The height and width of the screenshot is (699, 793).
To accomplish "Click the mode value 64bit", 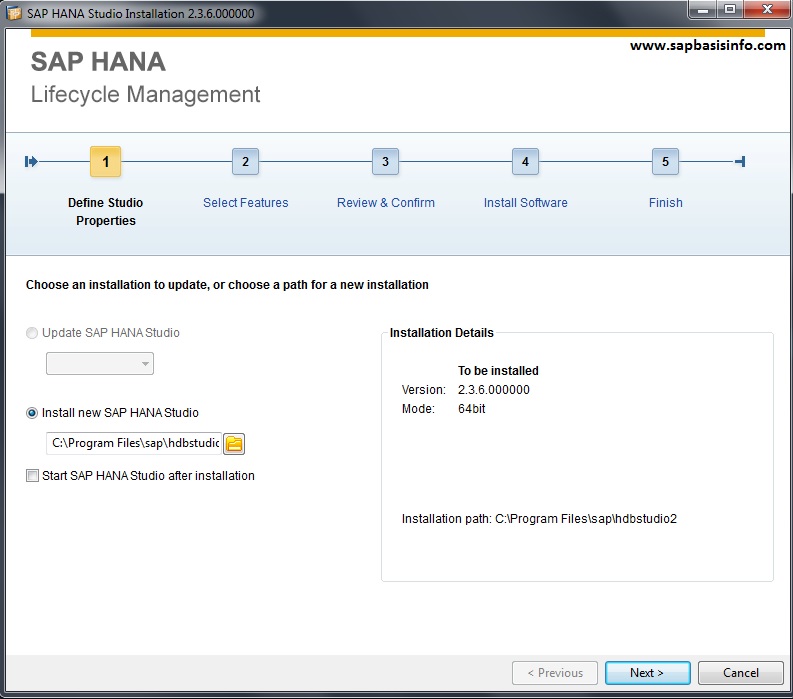I will tap(471, 408).
